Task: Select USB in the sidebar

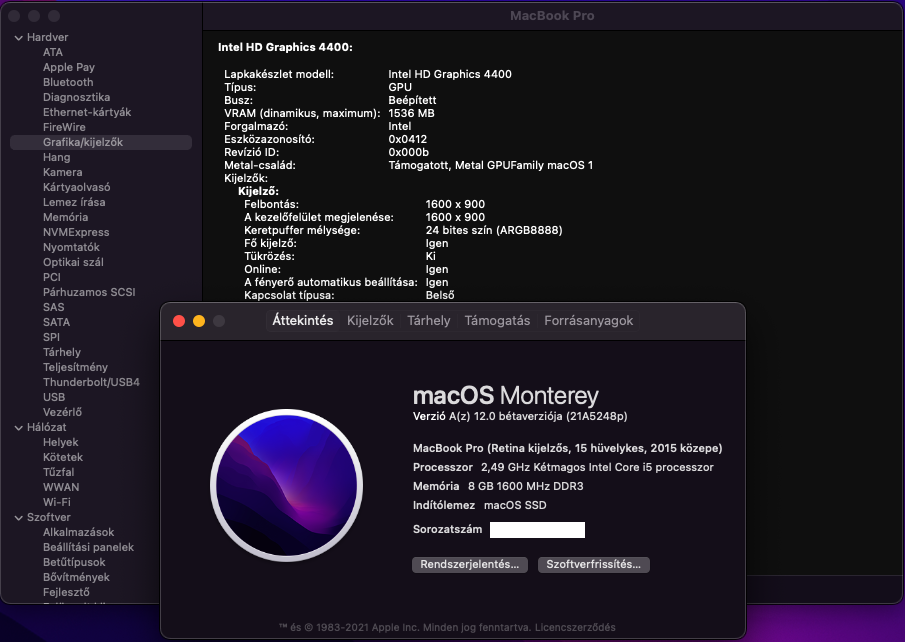Action: pyautogui.click(x=54, y=397)
